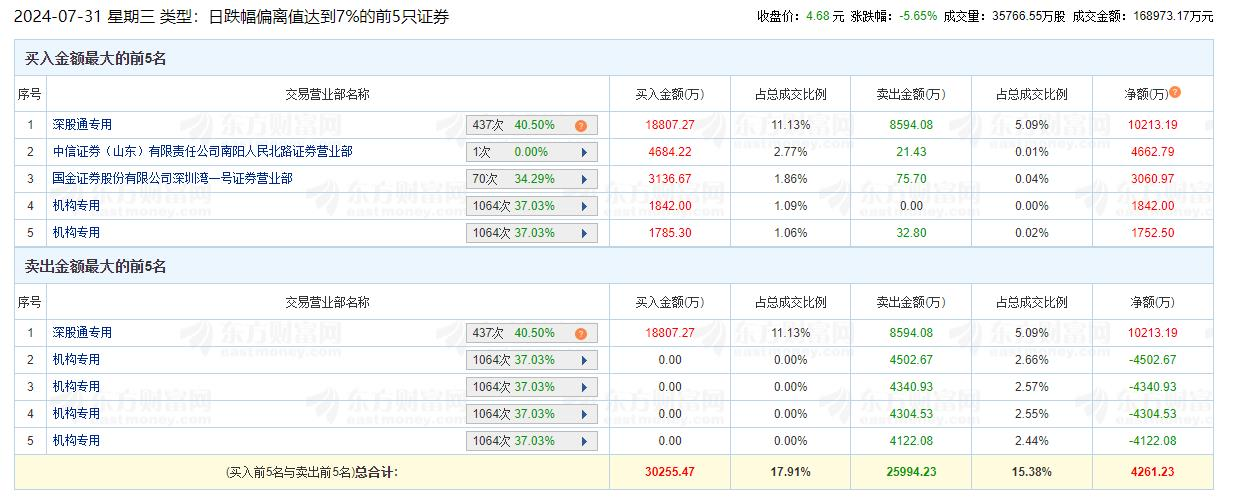
Task: Click the help icon beside 净额(万) header
Action: coord(1175,92)
